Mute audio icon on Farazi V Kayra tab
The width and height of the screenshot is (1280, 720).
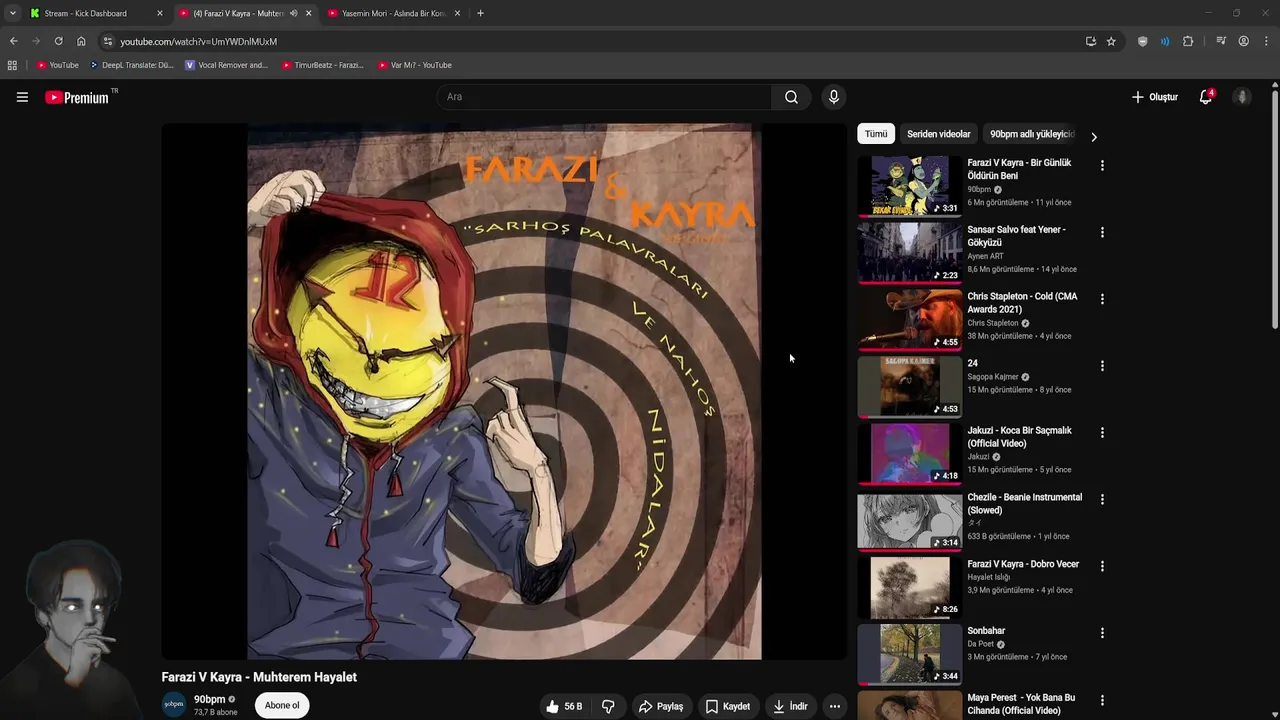(293, 13)
